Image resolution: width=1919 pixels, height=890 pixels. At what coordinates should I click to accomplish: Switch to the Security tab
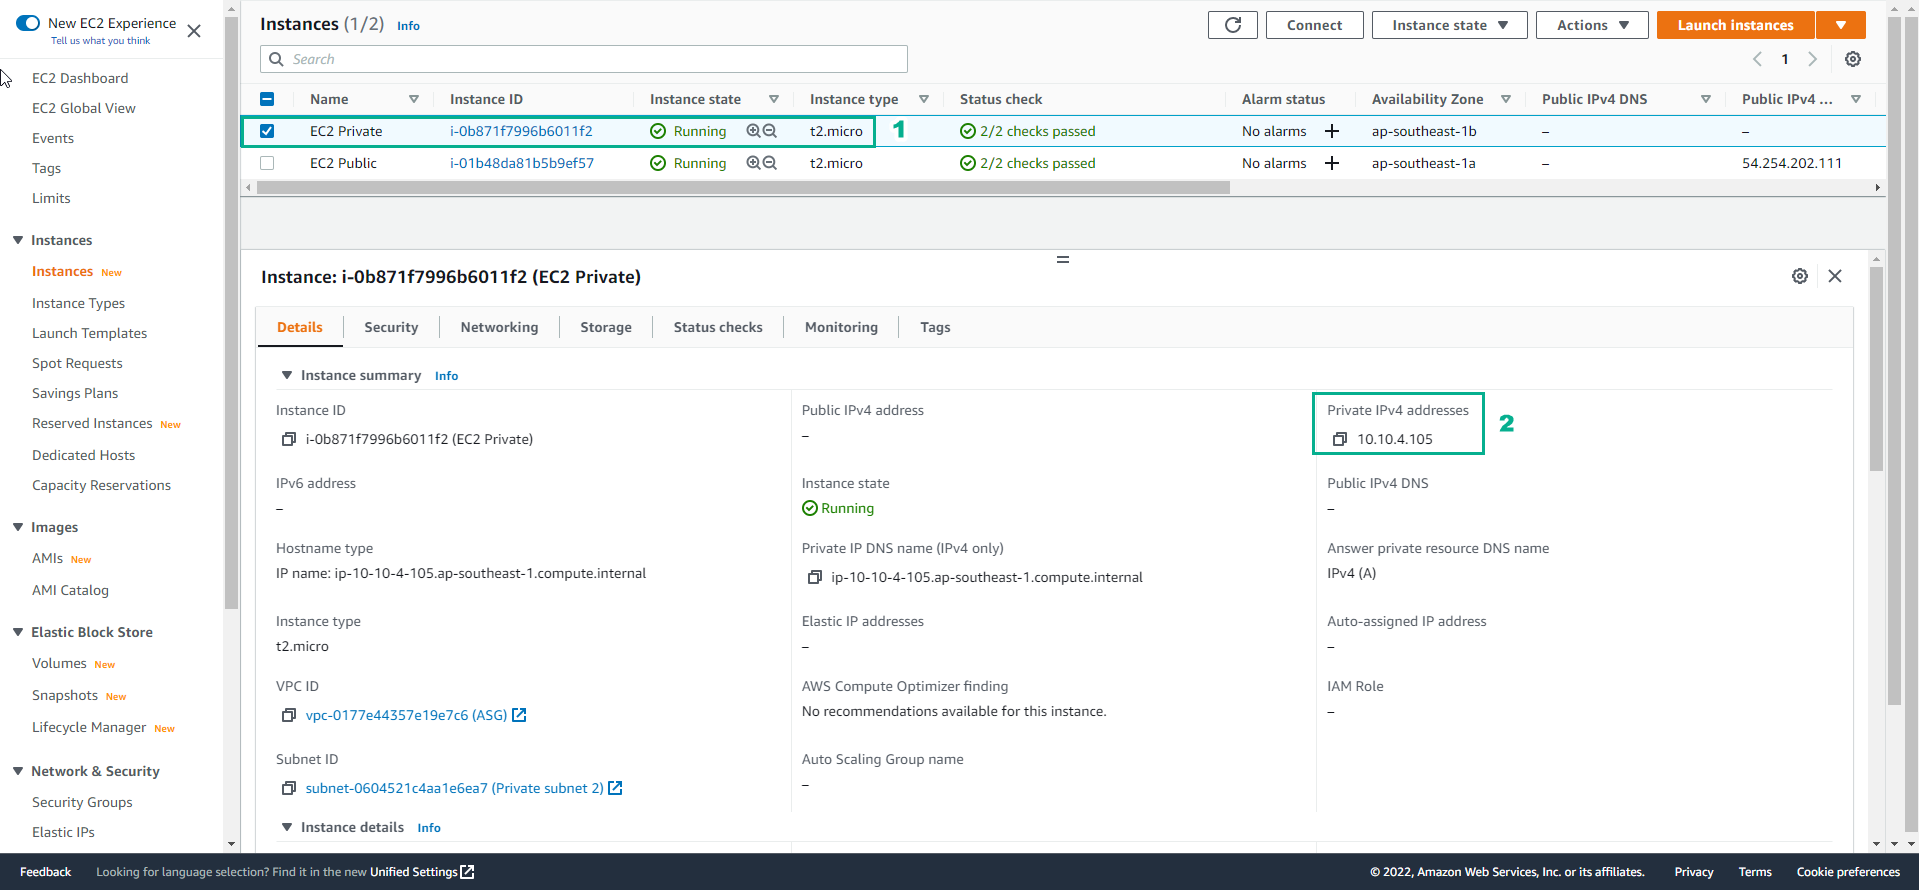(x=391, y=327)
